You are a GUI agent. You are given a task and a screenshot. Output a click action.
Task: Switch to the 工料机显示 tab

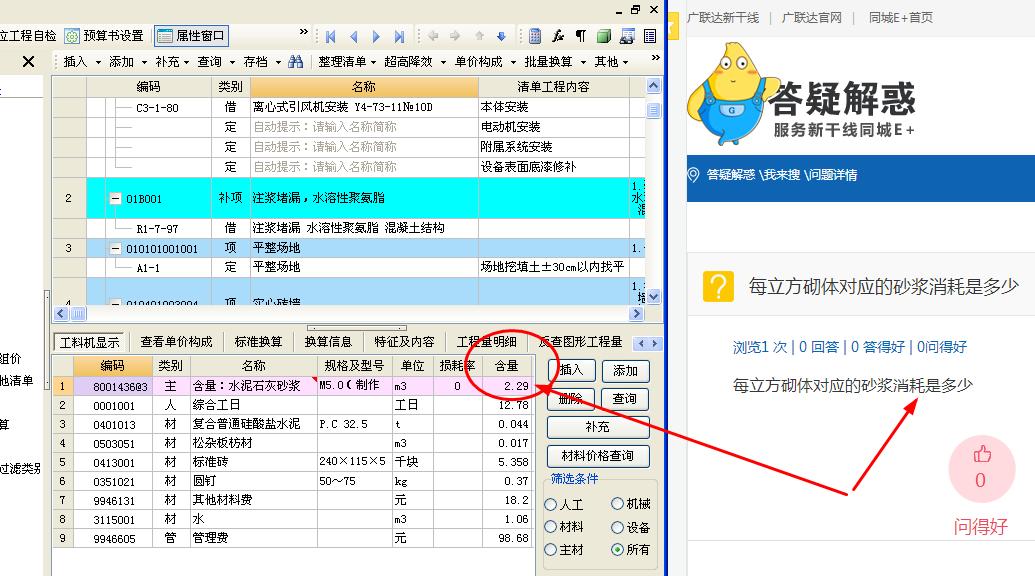(x=90, y=342)
